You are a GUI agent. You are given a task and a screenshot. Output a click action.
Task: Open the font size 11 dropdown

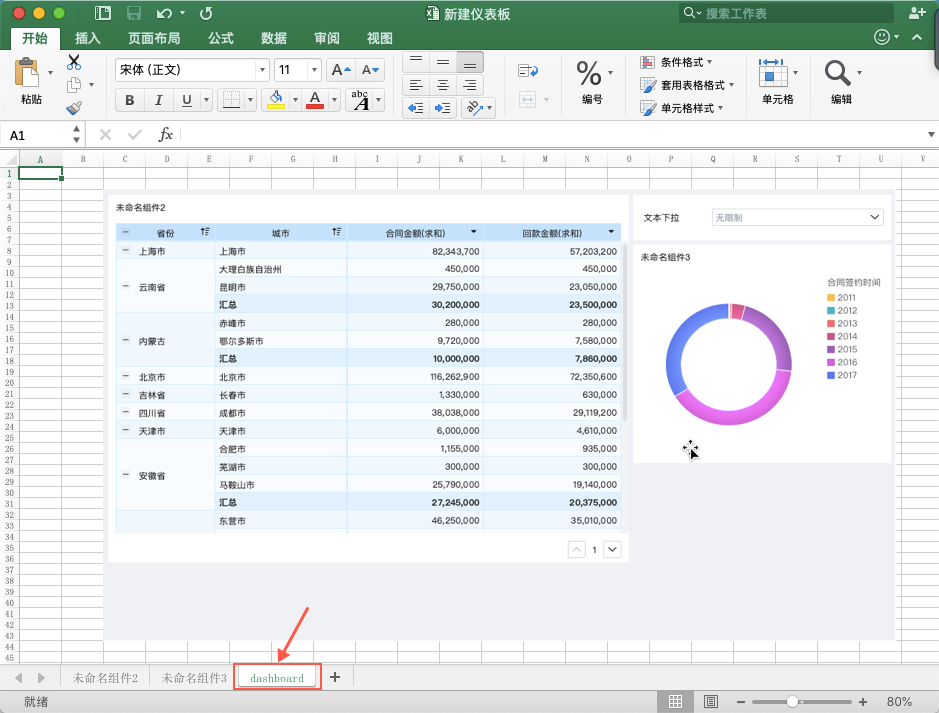(x=314, y=70)
